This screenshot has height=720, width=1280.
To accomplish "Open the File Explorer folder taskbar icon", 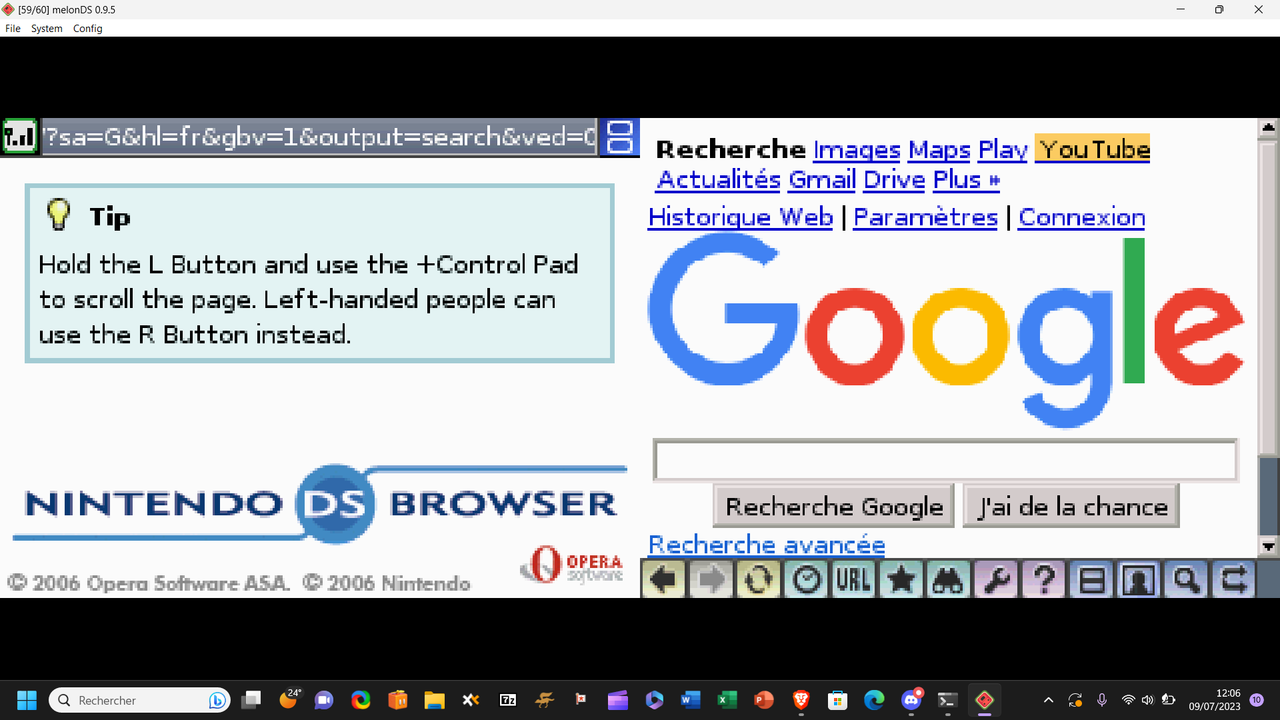I will [x=434, y=700].
